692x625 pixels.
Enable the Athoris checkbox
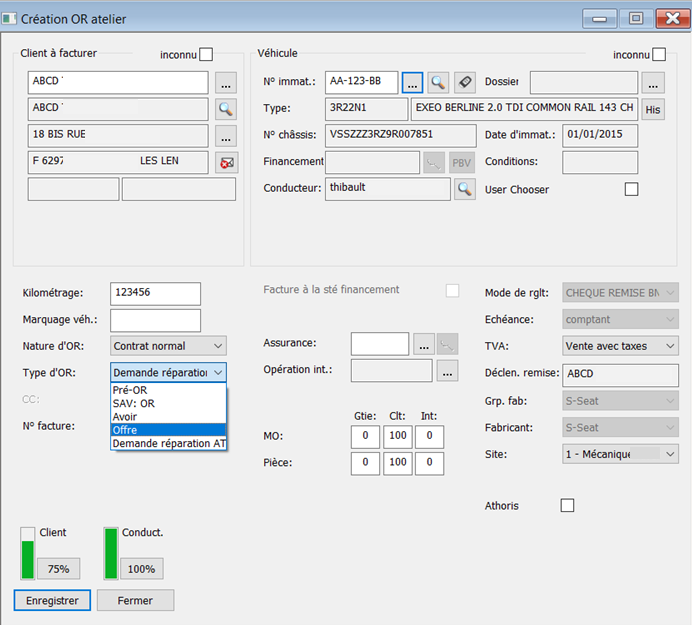[567, 505]
